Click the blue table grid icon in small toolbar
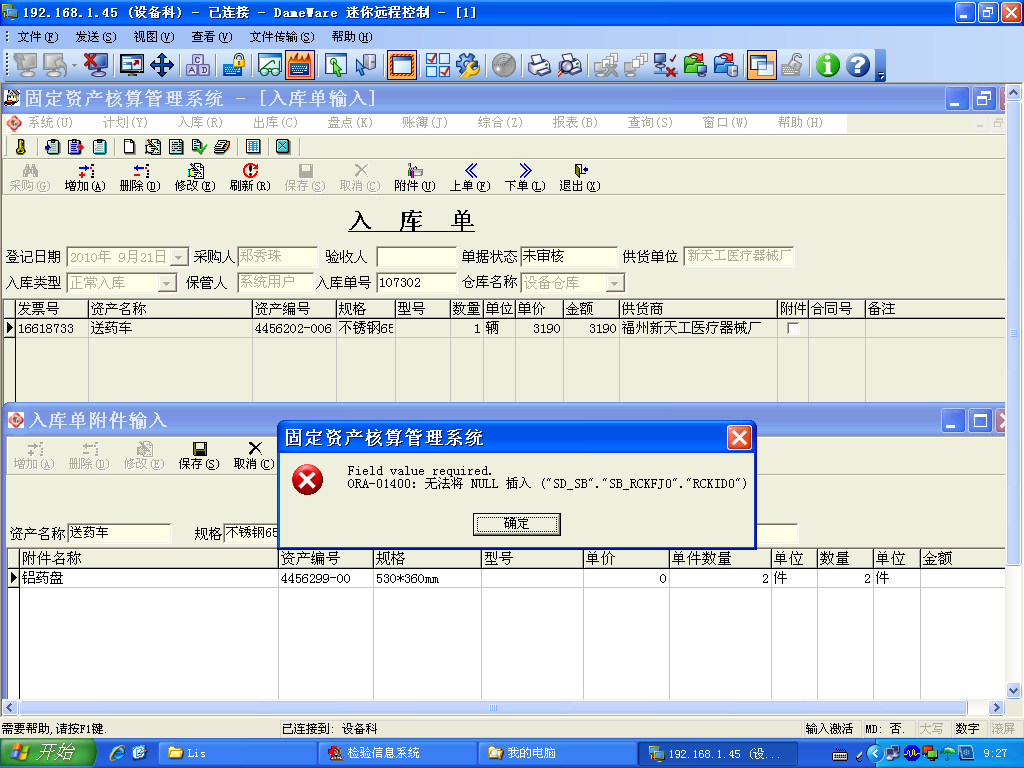1024x768 pixels. click(x=253, y=147)
